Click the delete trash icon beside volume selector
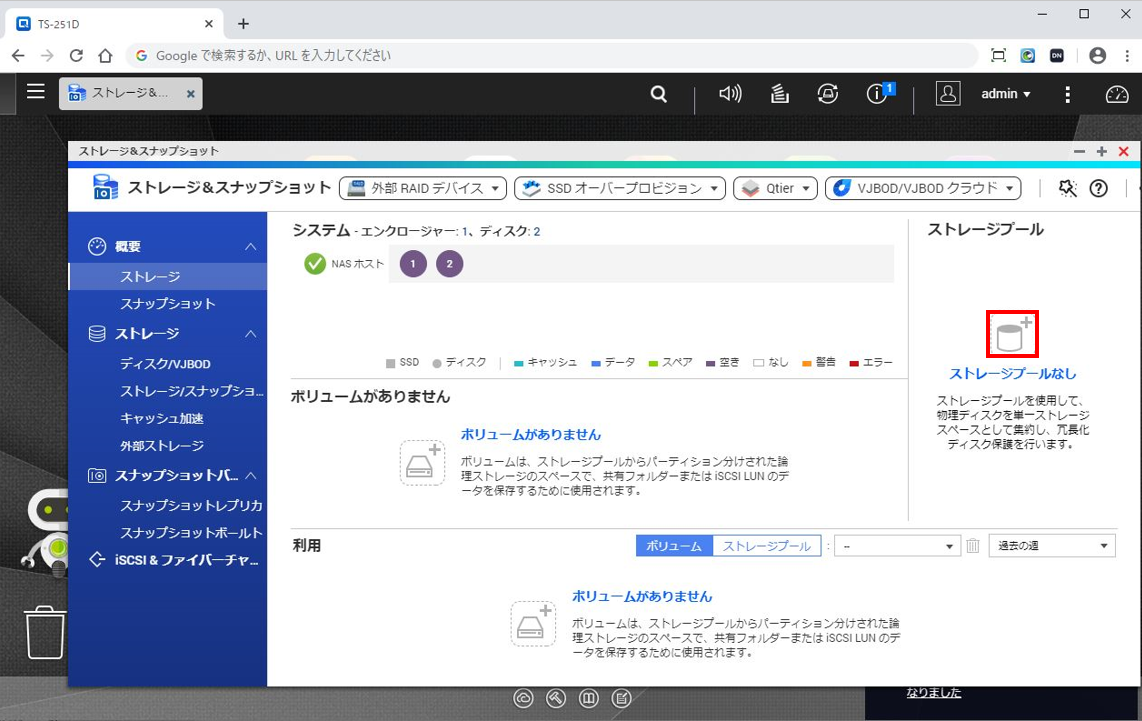The height and width of the screenshot is (721, 1142). (972, 546)
